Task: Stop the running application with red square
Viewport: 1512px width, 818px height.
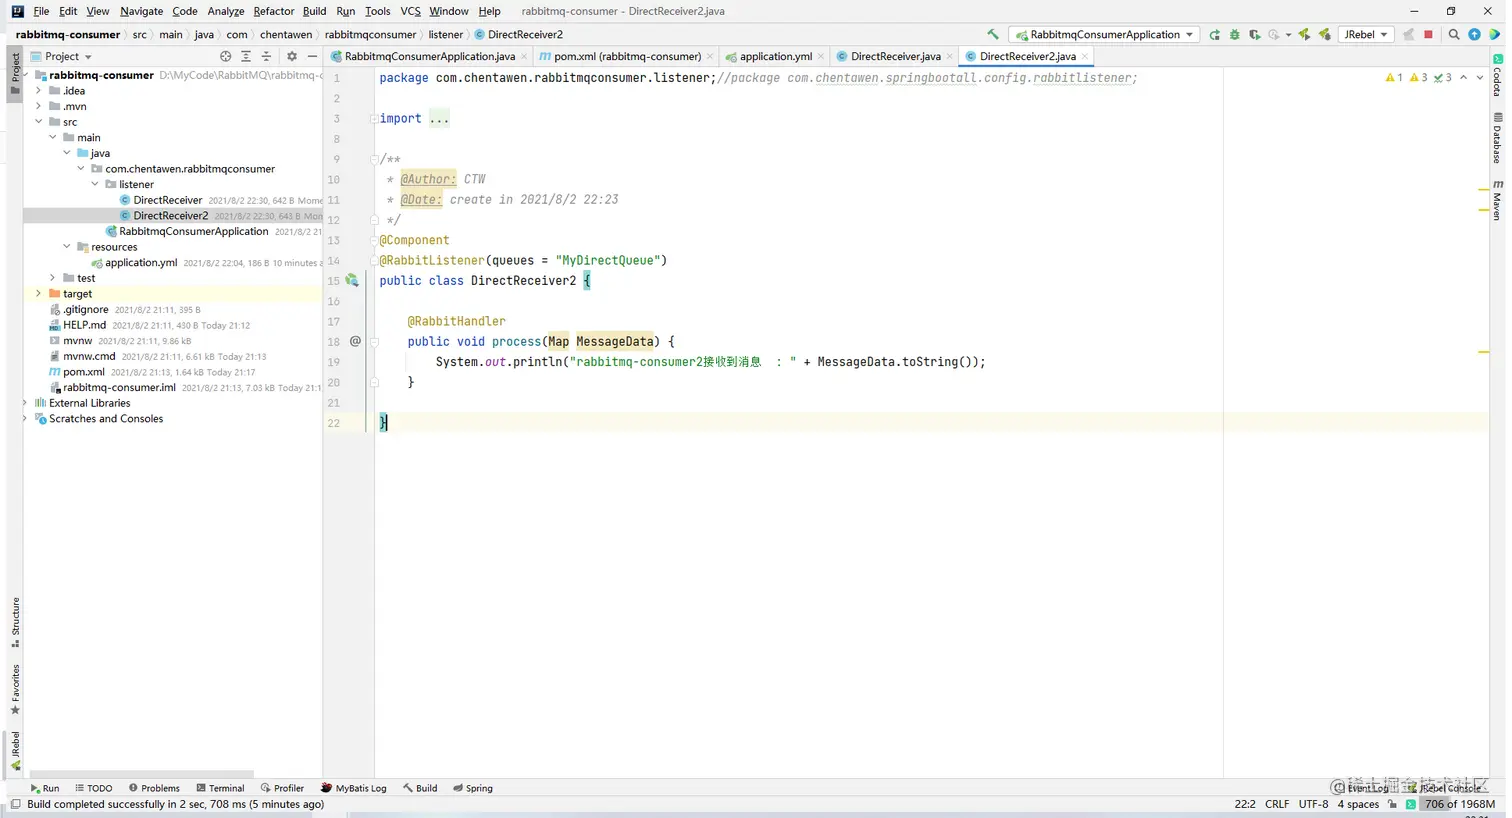Action: 1428,34
